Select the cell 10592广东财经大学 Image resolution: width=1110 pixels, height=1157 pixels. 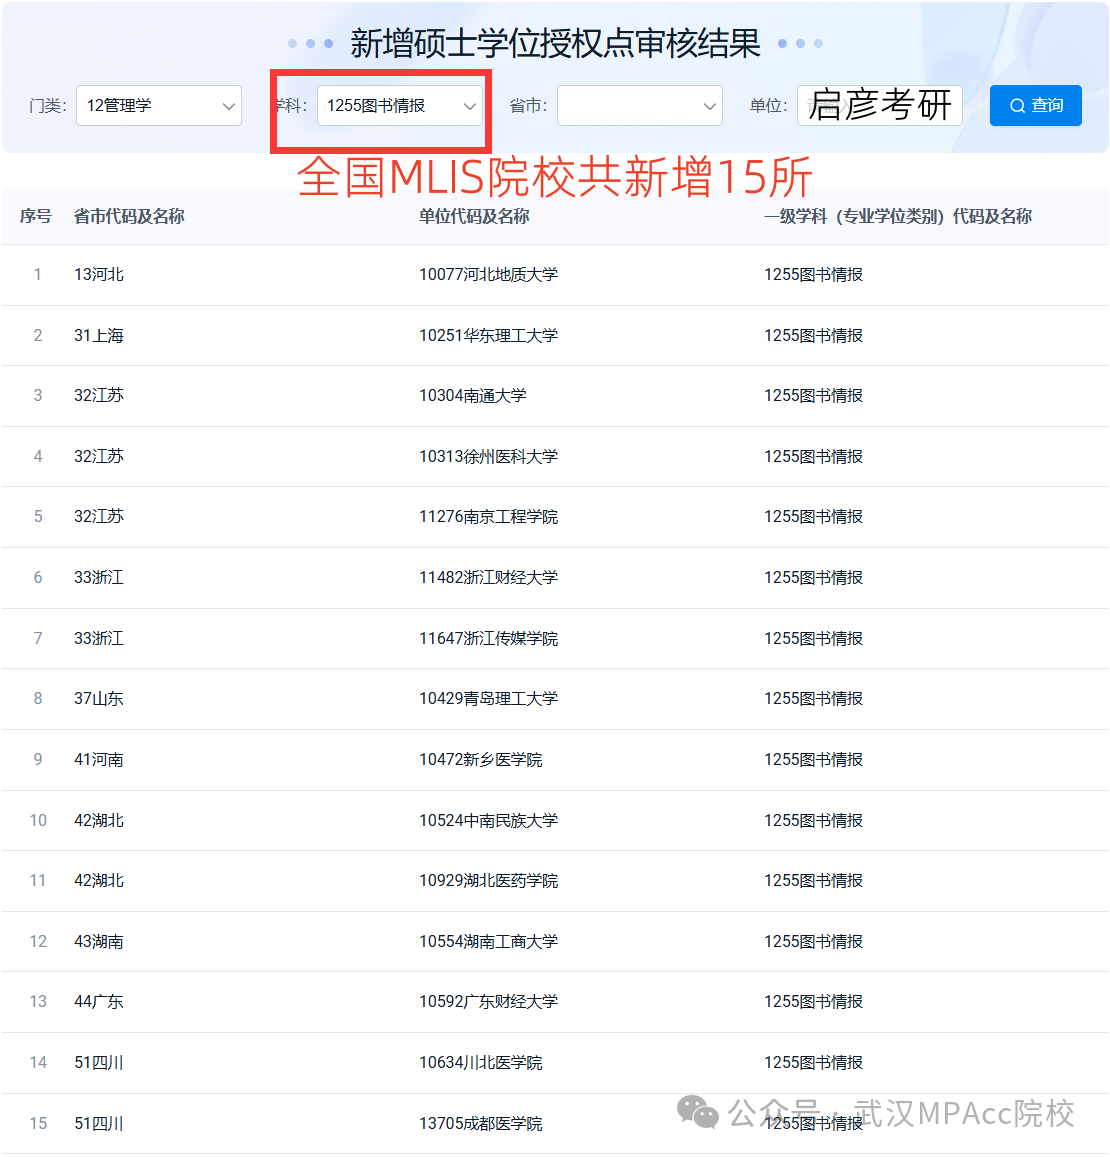point(489,1001)
